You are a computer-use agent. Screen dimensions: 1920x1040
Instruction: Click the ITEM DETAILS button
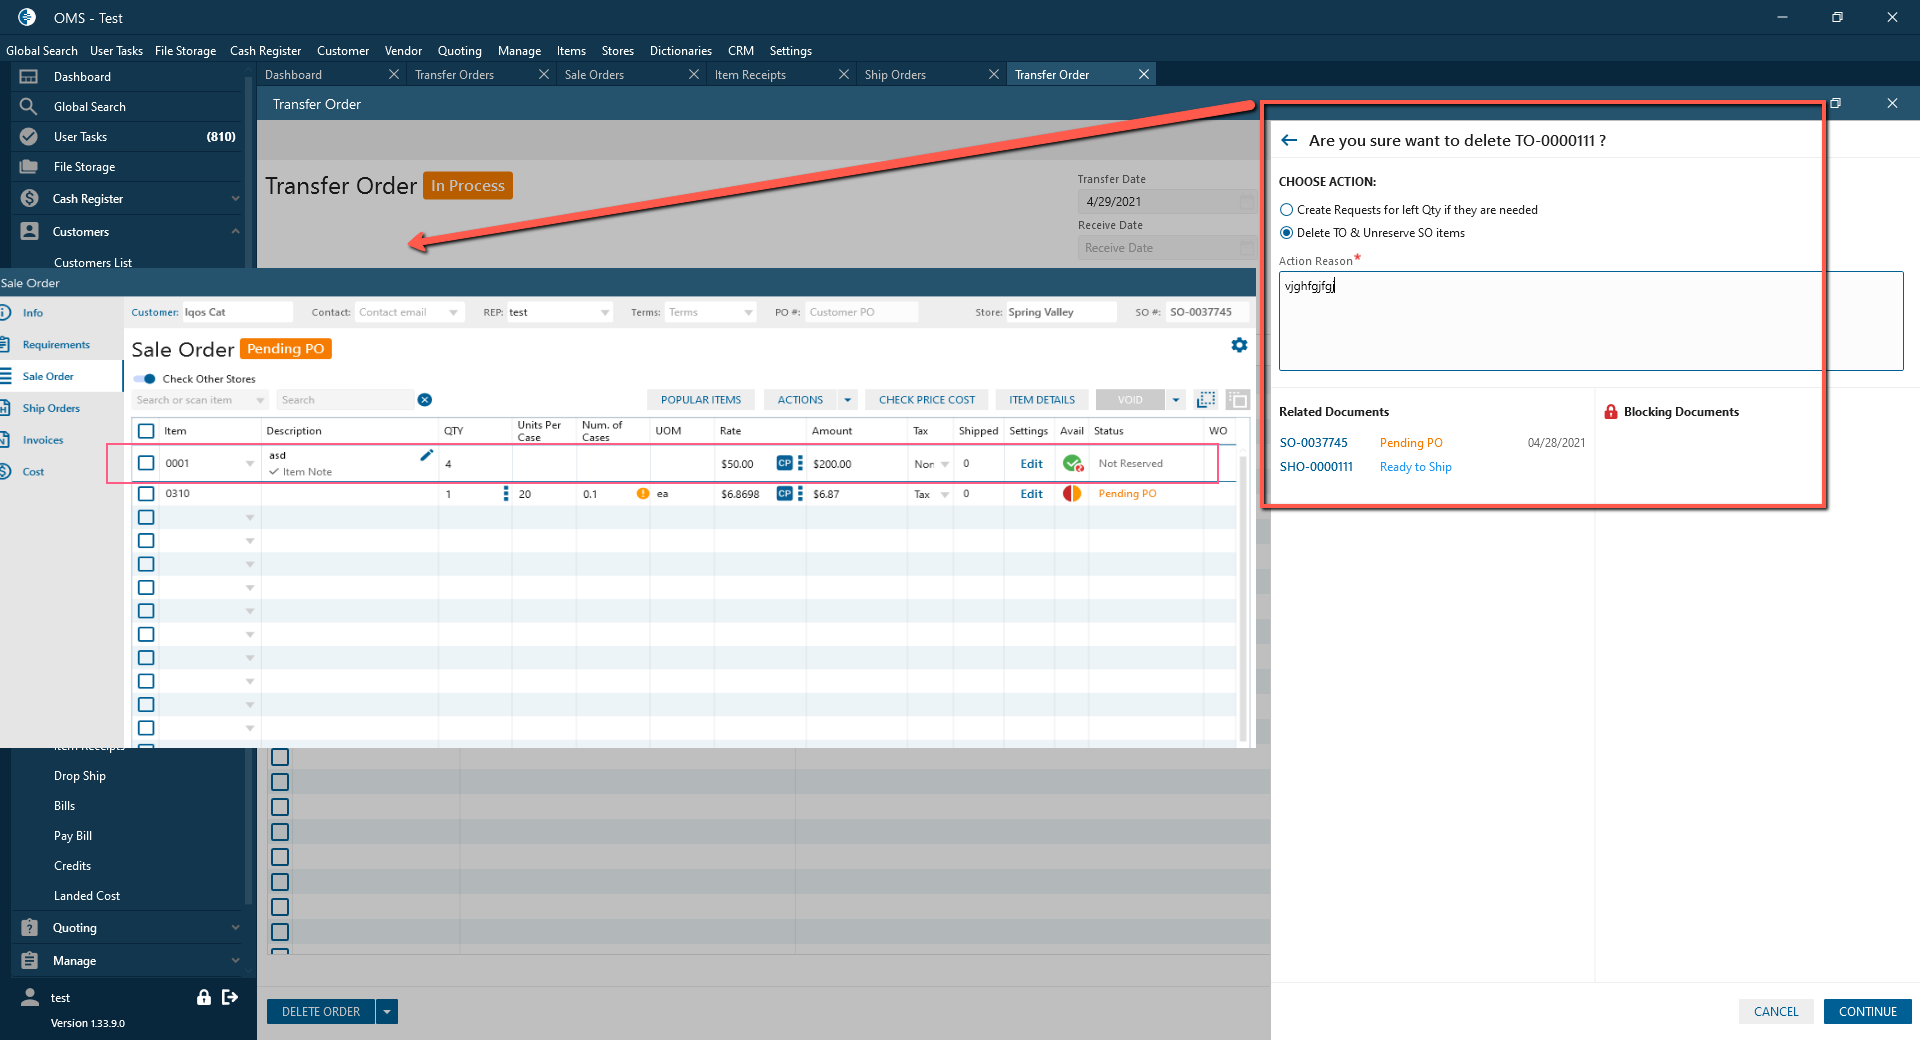tap(1042, 400)
